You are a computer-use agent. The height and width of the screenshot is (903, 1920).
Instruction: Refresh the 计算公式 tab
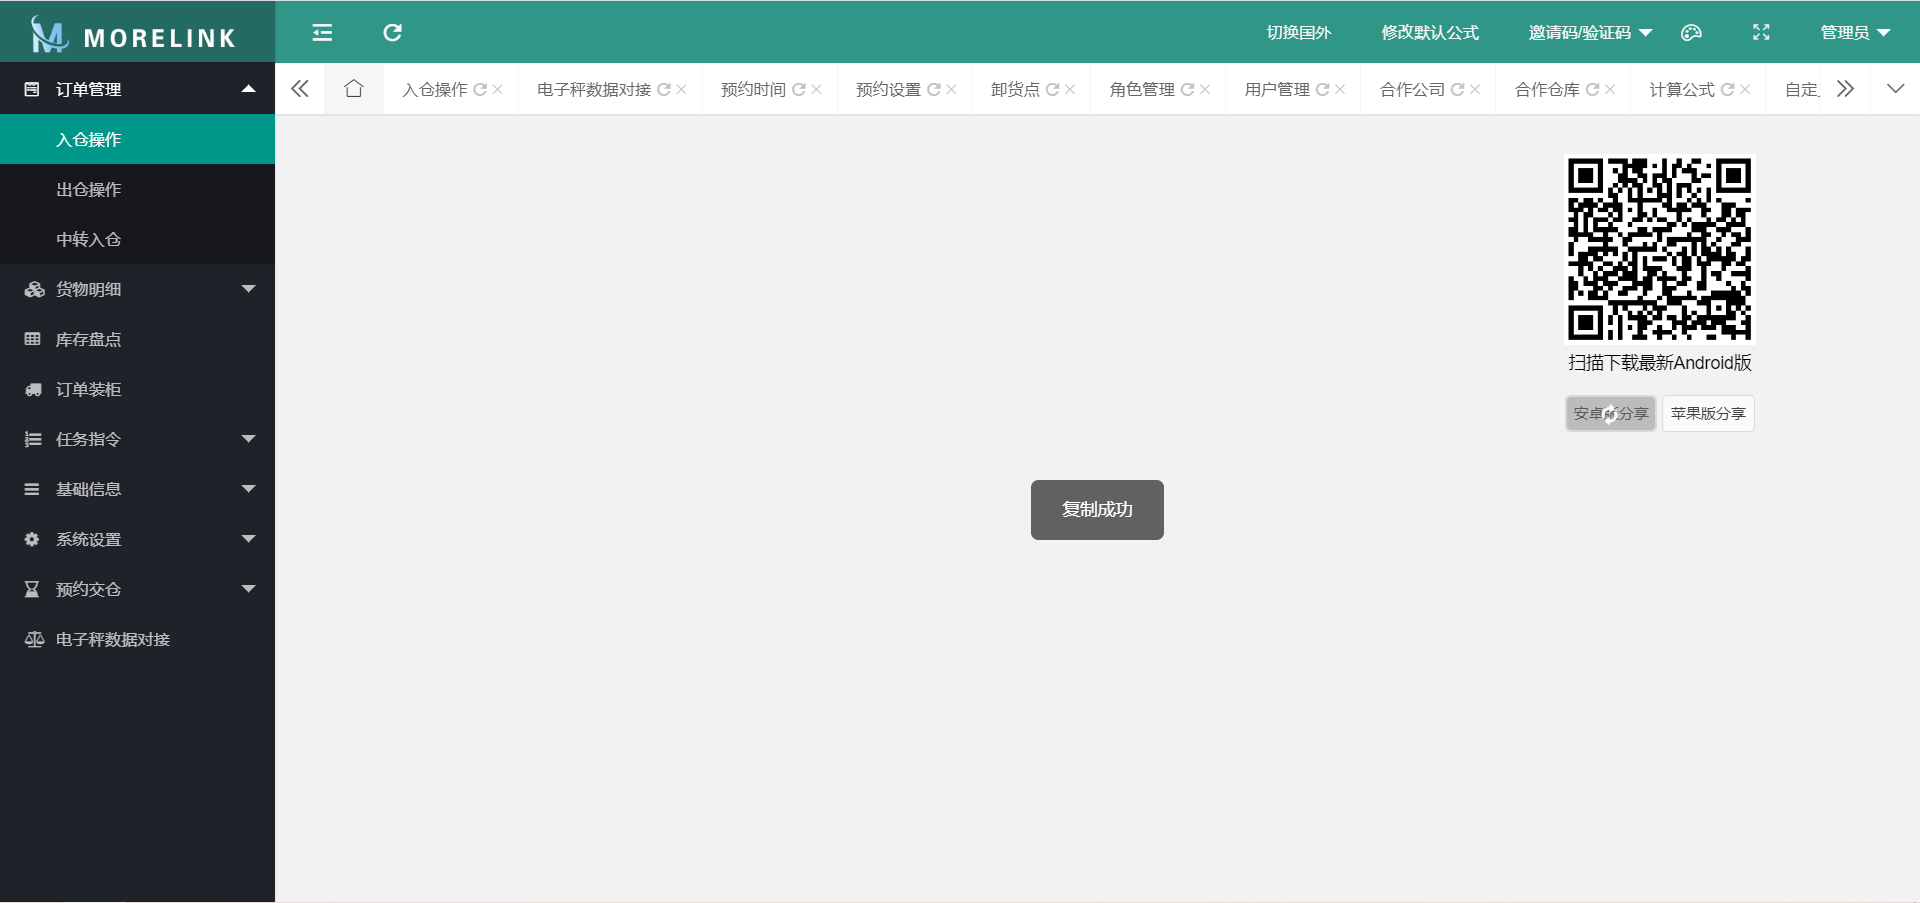1728,90
